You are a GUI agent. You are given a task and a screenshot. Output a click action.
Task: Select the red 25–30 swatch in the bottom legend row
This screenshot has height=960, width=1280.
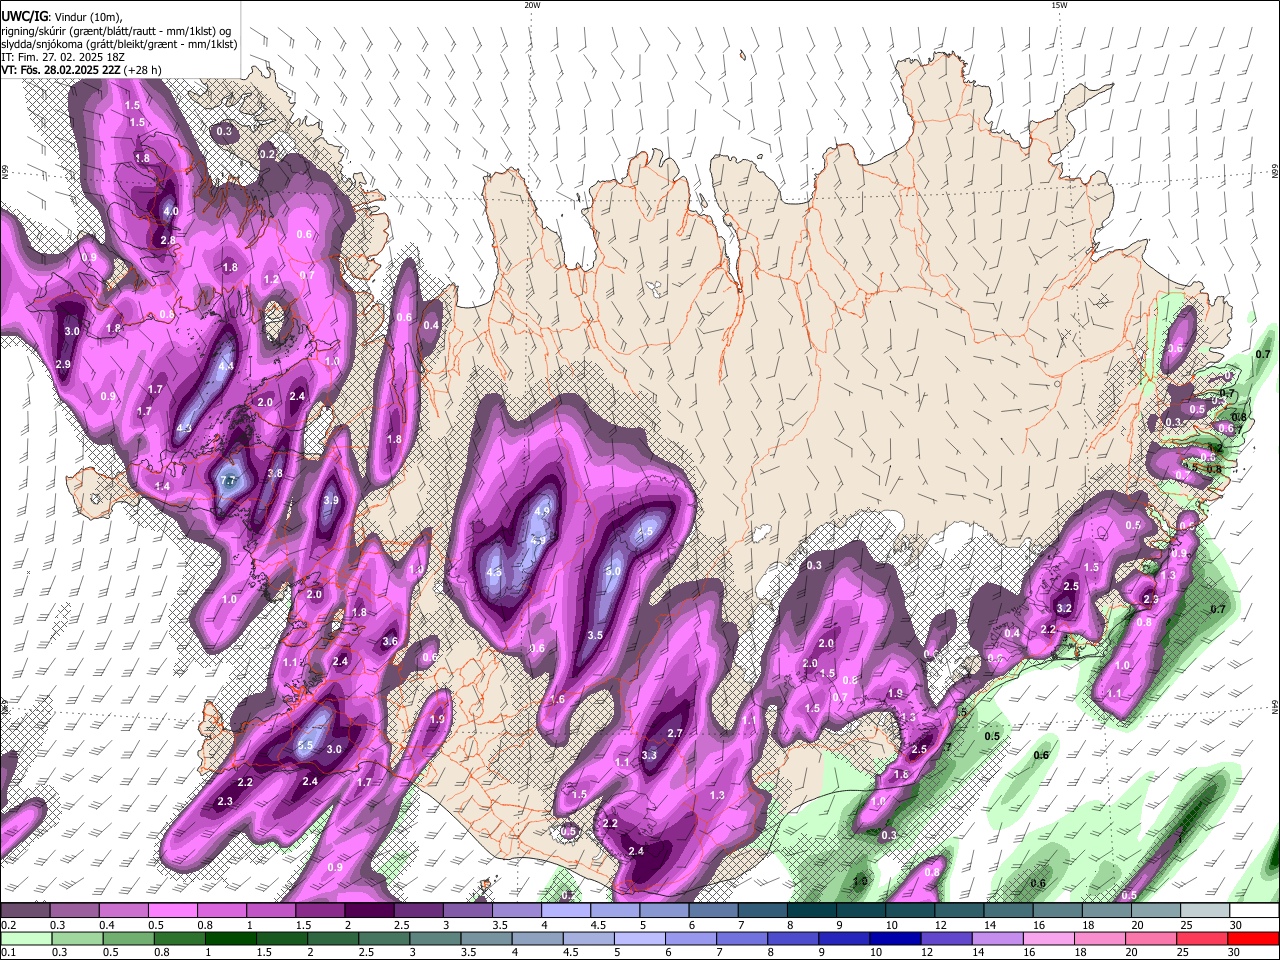click(x=1203, y=939)
